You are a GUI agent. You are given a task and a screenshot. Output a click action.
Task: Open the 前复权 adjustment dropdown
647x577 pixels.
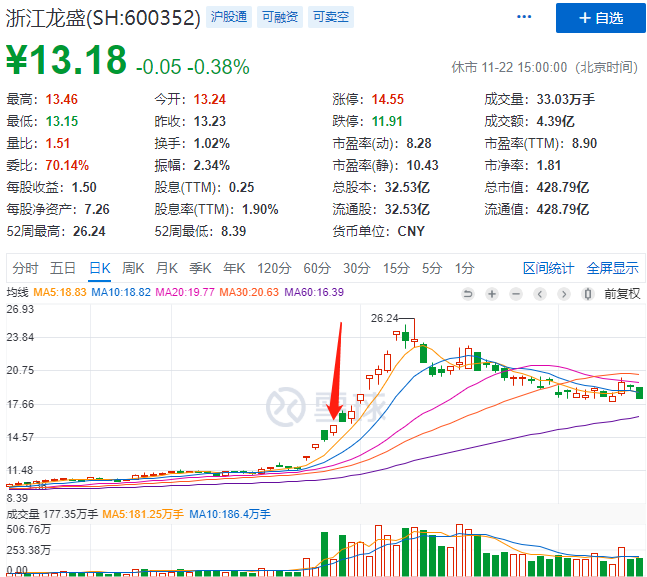622,294
